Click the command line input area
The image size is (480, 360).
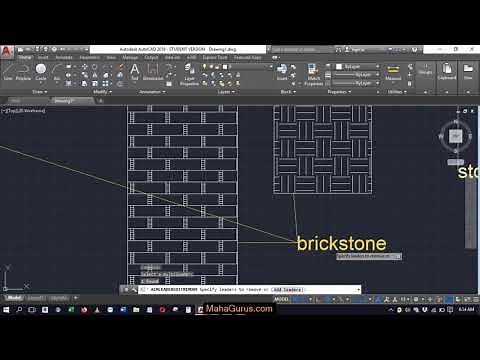(249, 290)
